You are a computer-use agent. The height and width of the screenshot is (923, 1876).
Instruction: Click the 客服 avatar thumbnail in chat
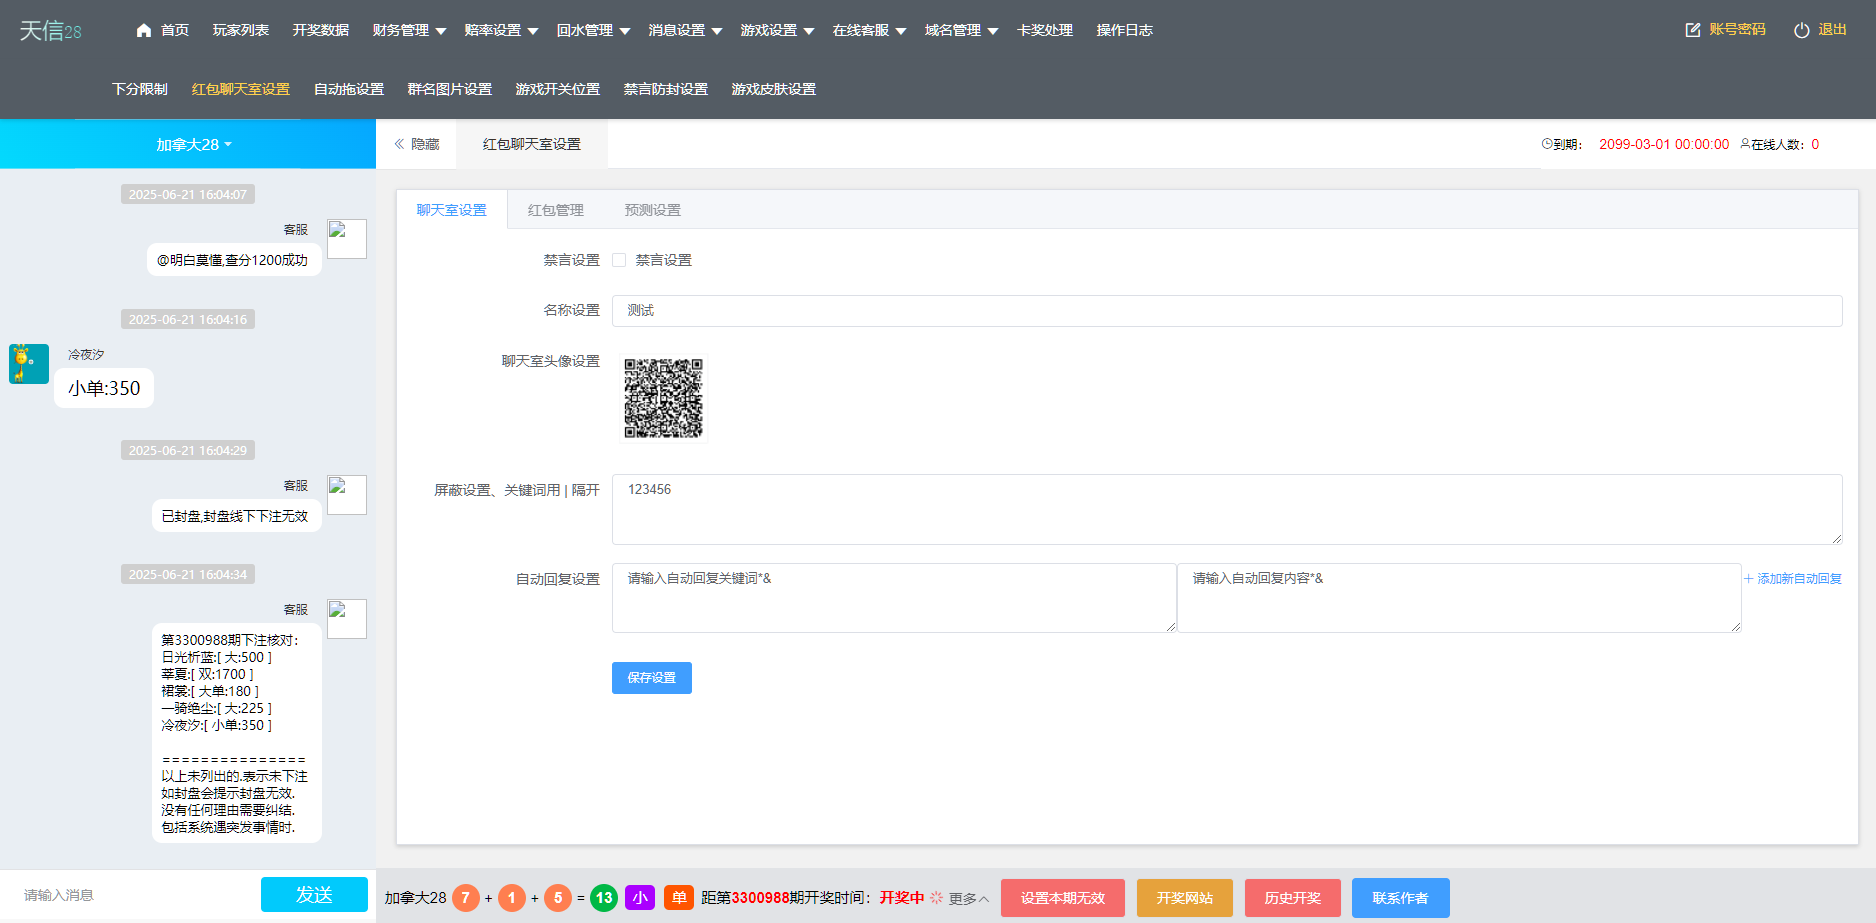coord(347,239)
